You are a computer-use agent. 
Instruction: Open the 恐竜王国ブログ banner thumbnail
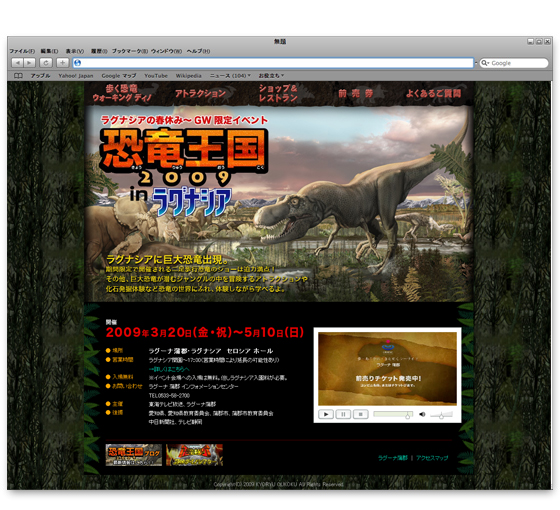134,455
